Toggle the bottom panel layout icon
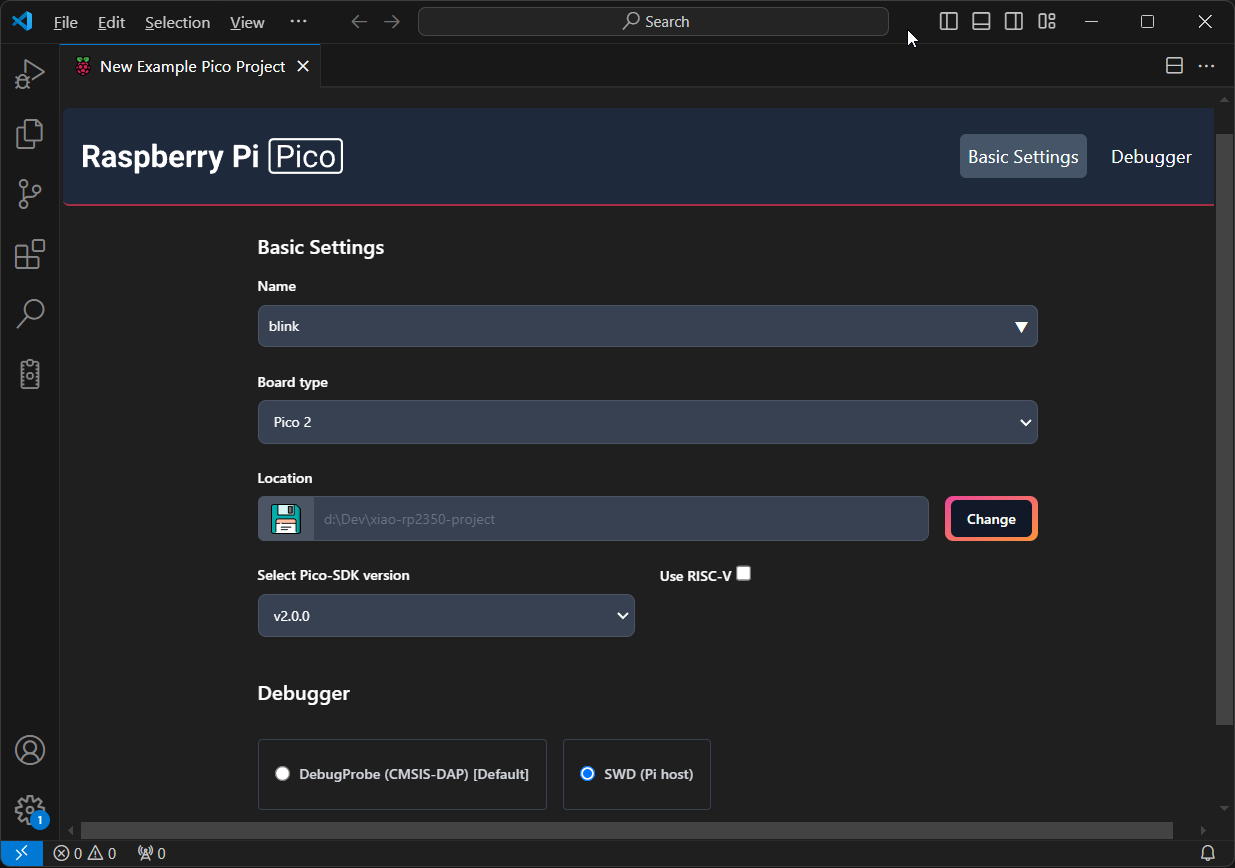The height and width of the screenshot is (868, 1235). pos(981,21)
